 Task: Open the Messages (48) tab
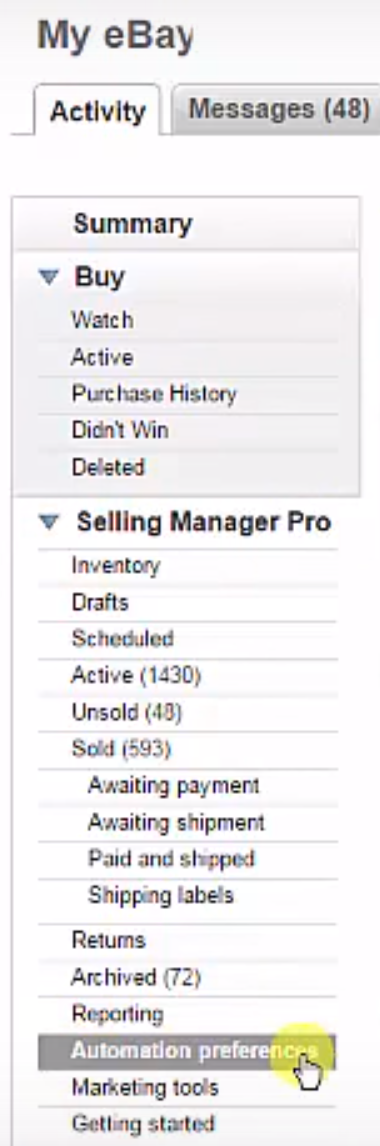[278, 110]
